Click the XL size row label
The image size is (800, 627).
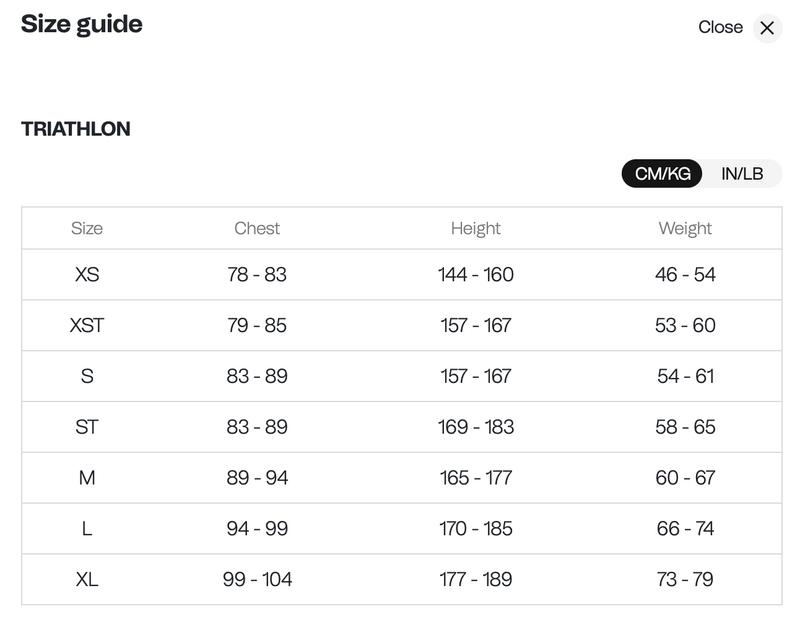pyautogui.click(x=87, y=580)
